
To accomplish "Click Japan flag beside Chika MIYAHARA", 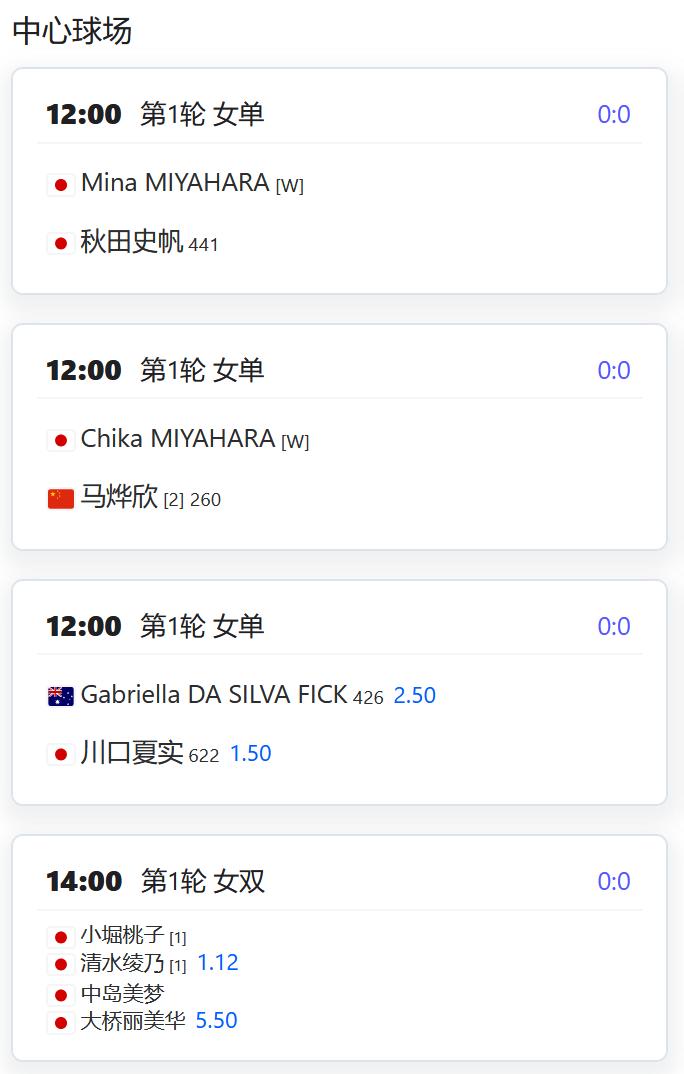I will (61, 440).
